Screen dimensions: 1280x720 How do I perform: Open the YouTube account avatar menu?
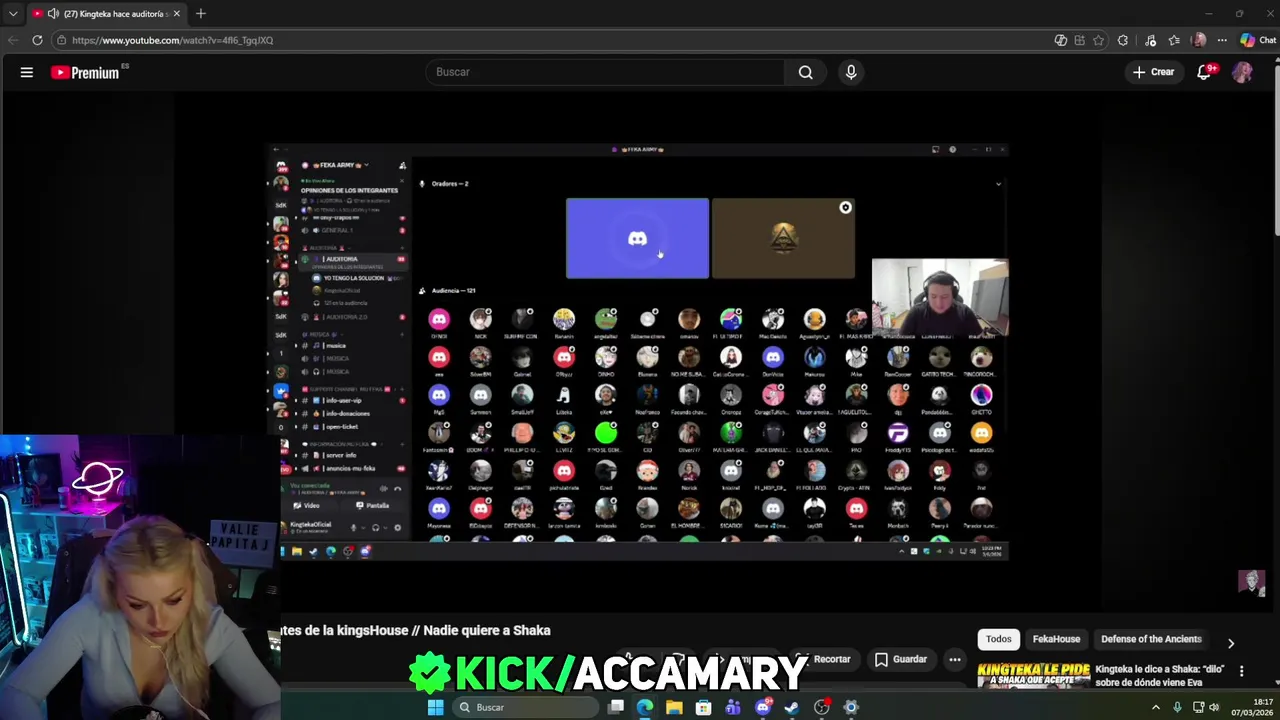pyautogui.click(x=1242, y=72)
